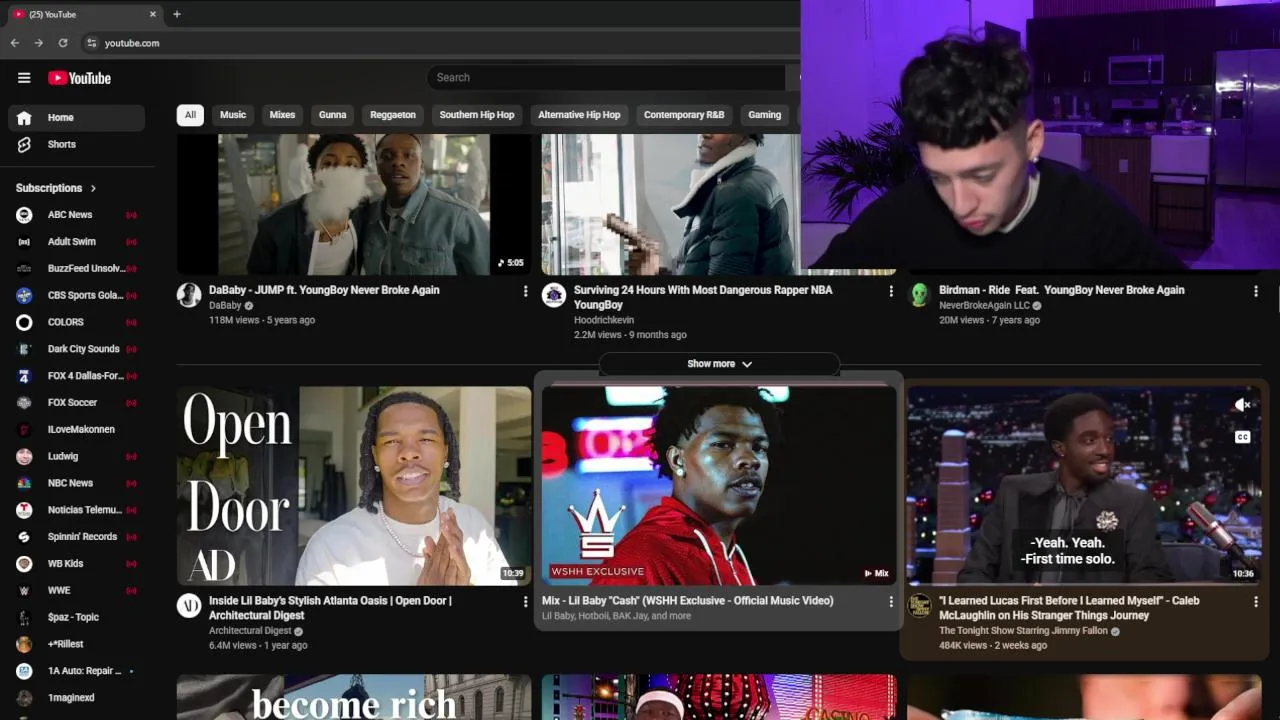Open CBS Sports Golazo subscription
Screen dimensions: 1280x720
pos(76,295)
